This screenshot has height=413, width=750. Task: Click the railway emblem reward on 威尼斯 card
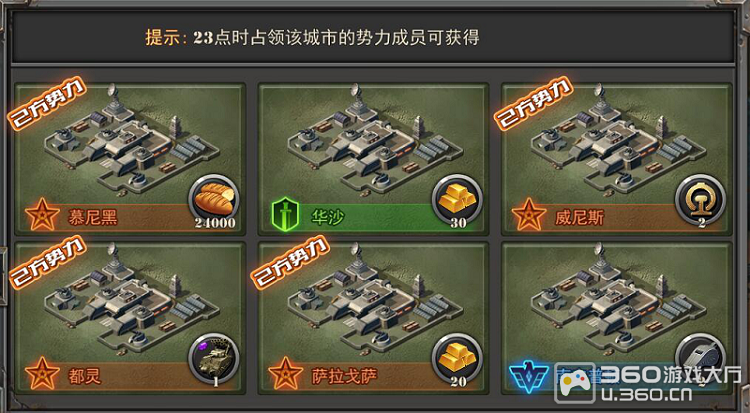(700, 200)
